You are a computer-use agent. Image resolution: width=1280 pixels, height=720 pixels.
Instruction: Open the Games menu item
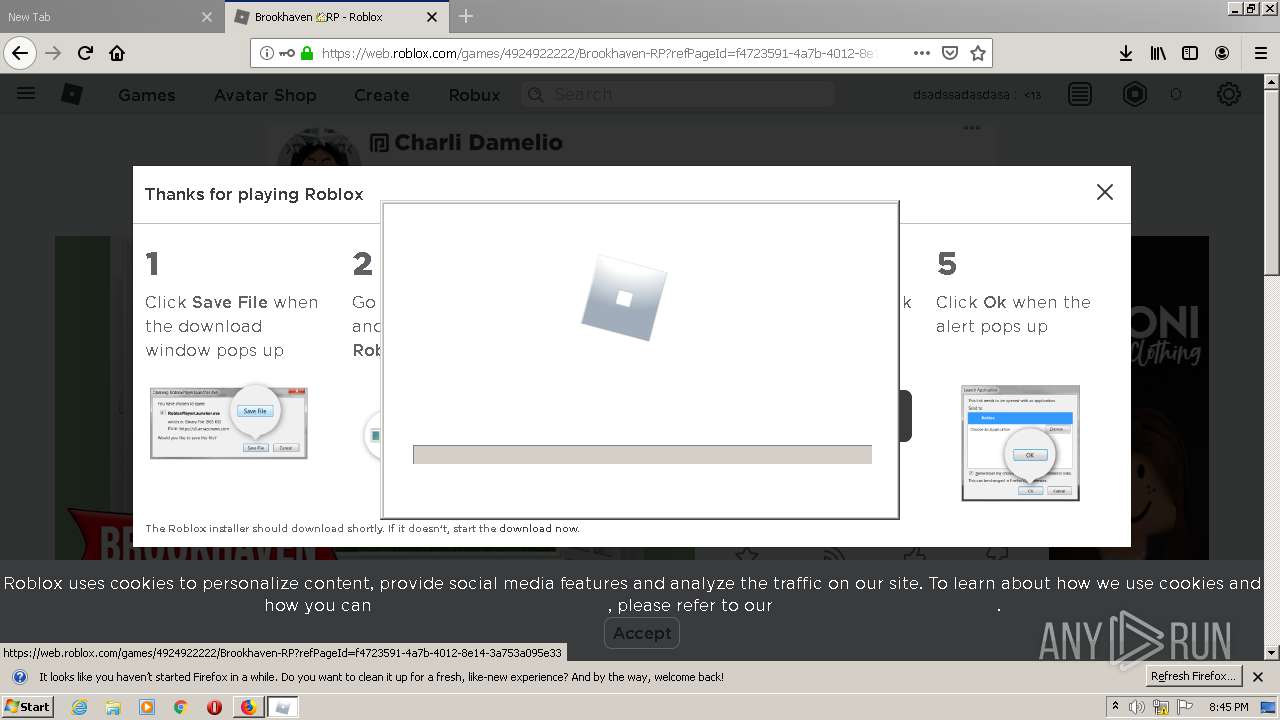[147, 95]
